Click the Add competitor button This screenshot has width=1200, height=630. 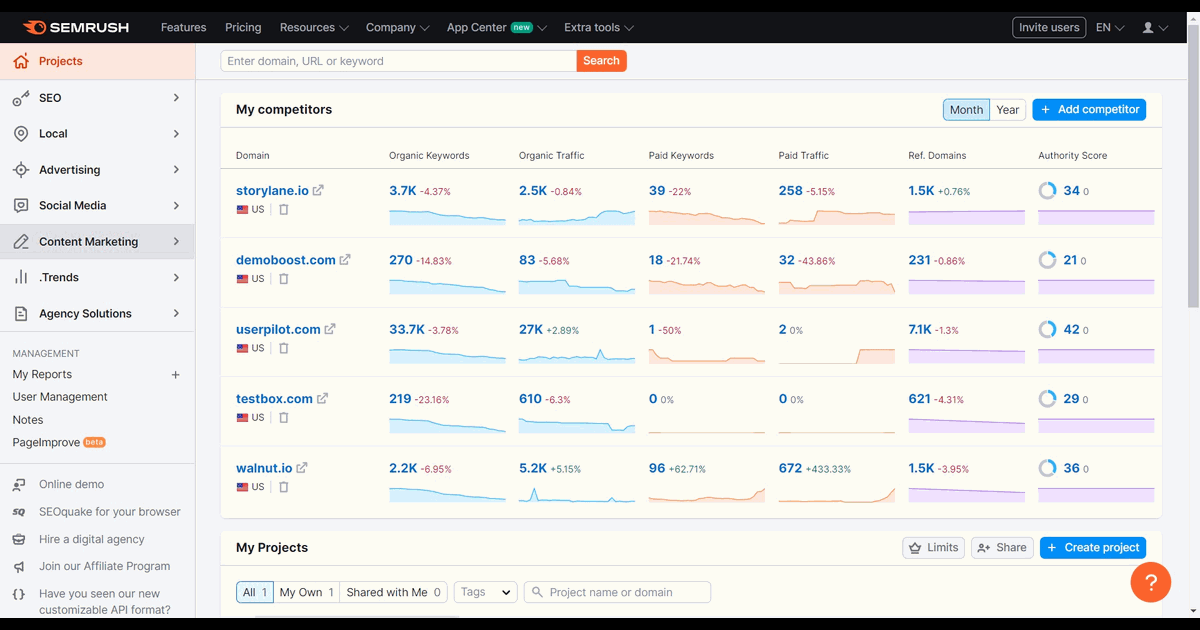pos(1089,110)
